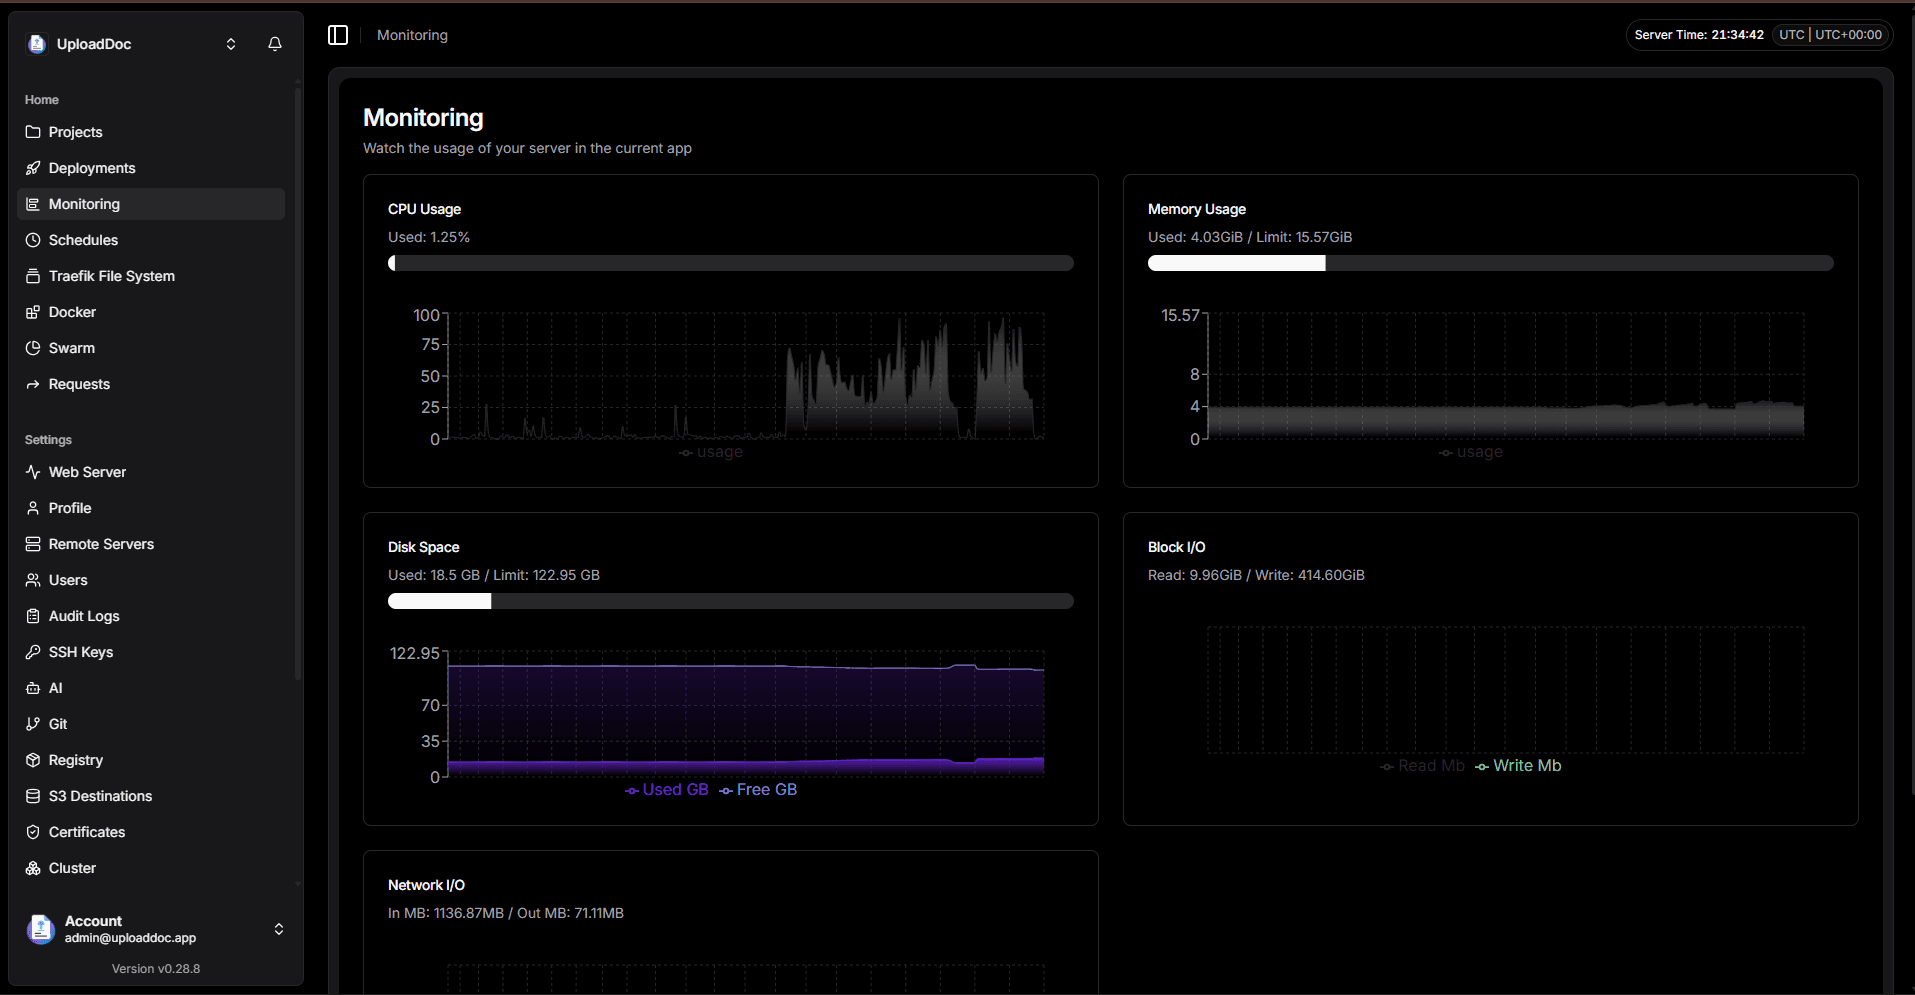Click the Monitoring breadcrumb text
Screen dimensions: 1915x995
[x=412, y=35]
